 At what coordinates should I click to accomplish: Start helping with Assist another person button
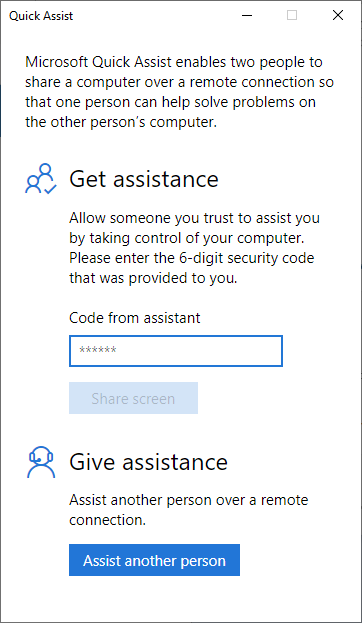pos(154,560)
